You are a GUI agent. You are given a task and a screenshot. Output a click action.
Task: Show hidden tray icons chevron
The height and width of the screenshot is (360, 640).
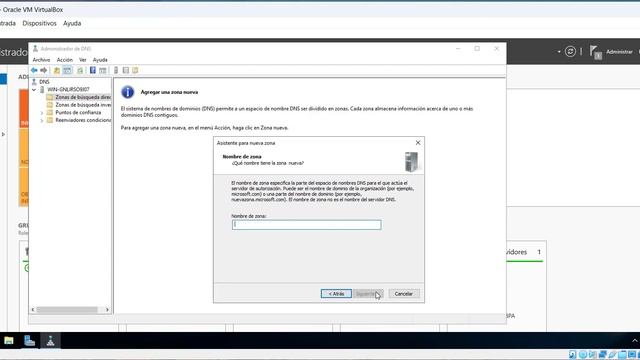[x=635, y=340]
